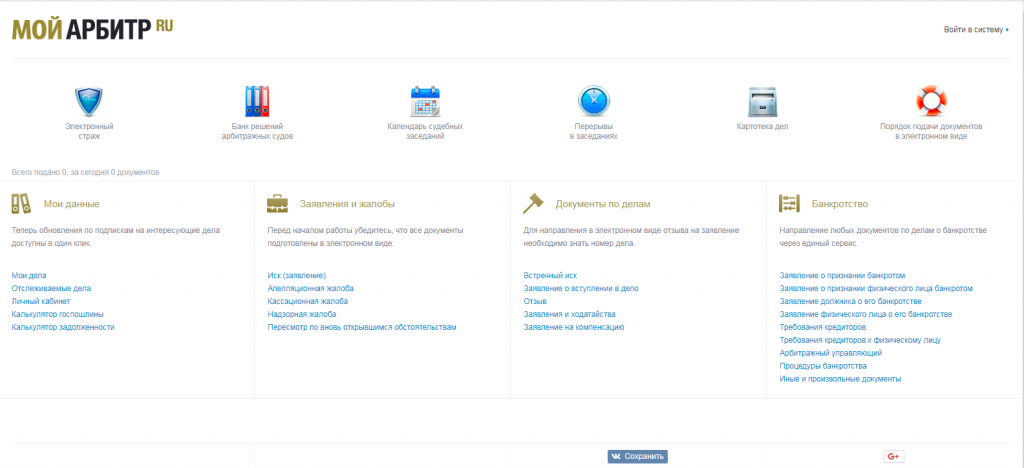This screenshot has height=468, width=1024.
Task: Click the МойАрбитр.ru logo
Action: (x=93, y=29)
